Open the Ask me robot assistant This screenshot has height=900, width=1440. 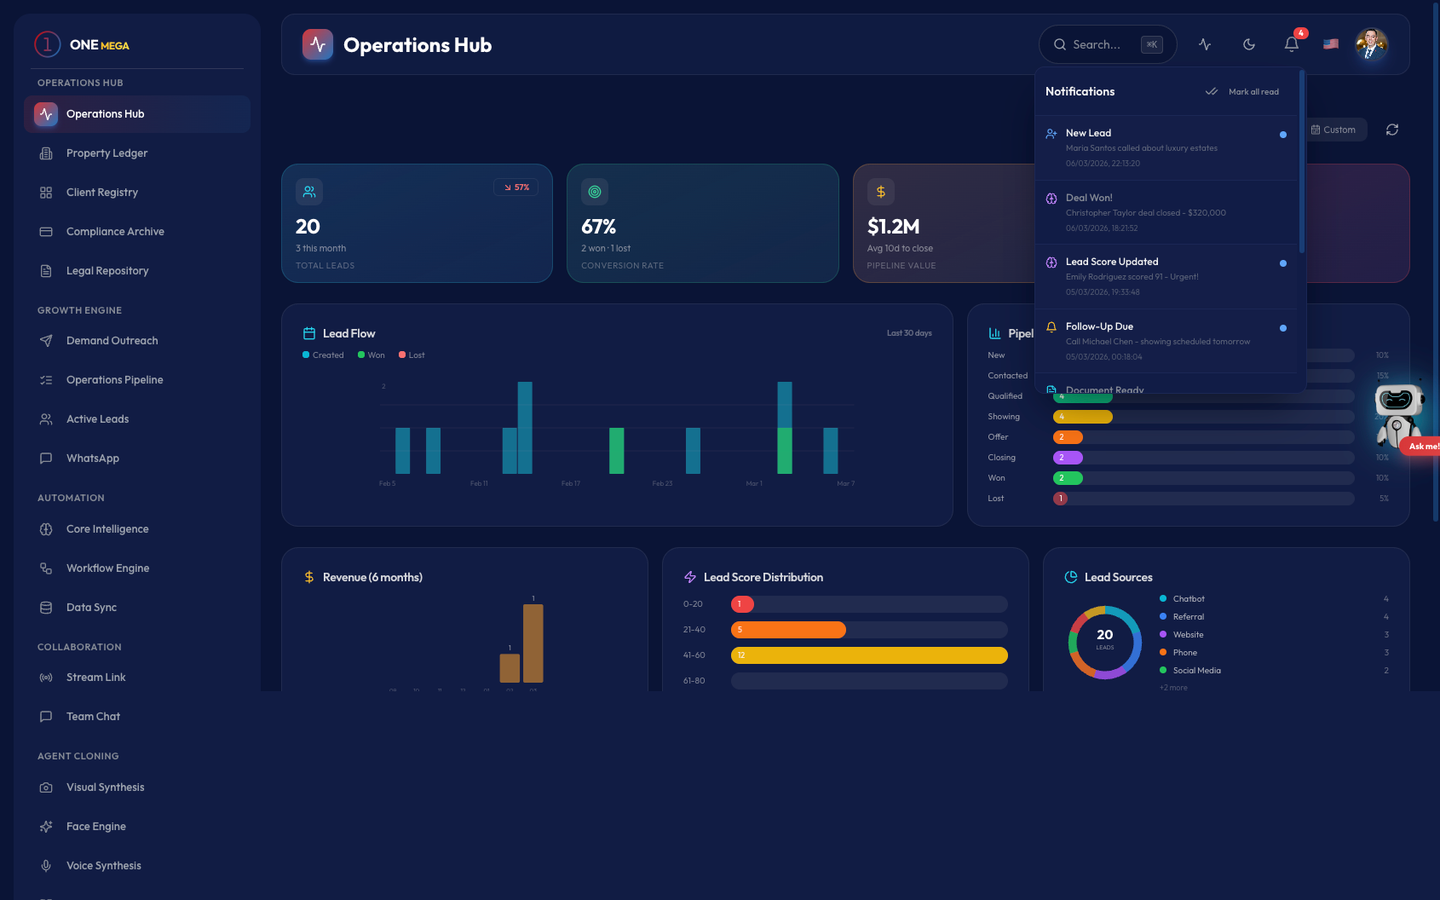point(1399,415)
